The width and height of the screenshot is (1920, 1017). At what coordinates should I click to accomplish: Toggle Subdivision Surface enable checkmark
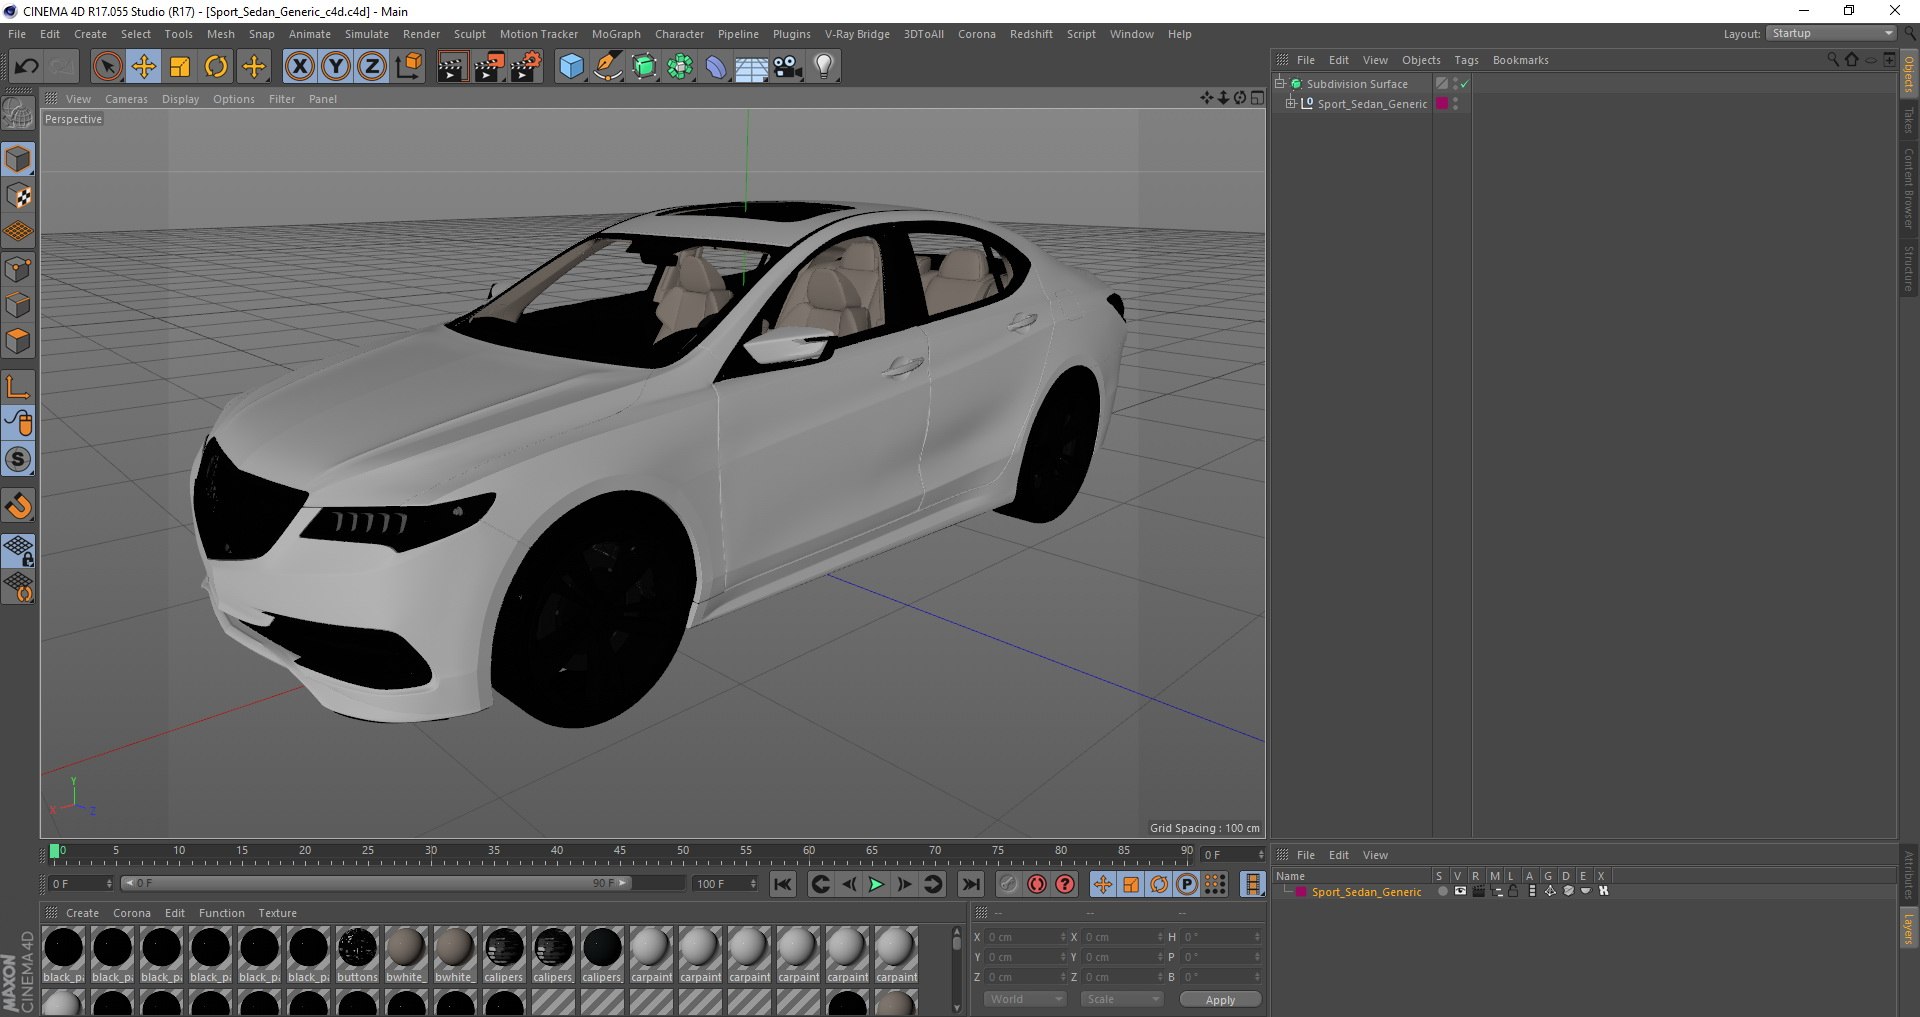(x=1465, y=84)
